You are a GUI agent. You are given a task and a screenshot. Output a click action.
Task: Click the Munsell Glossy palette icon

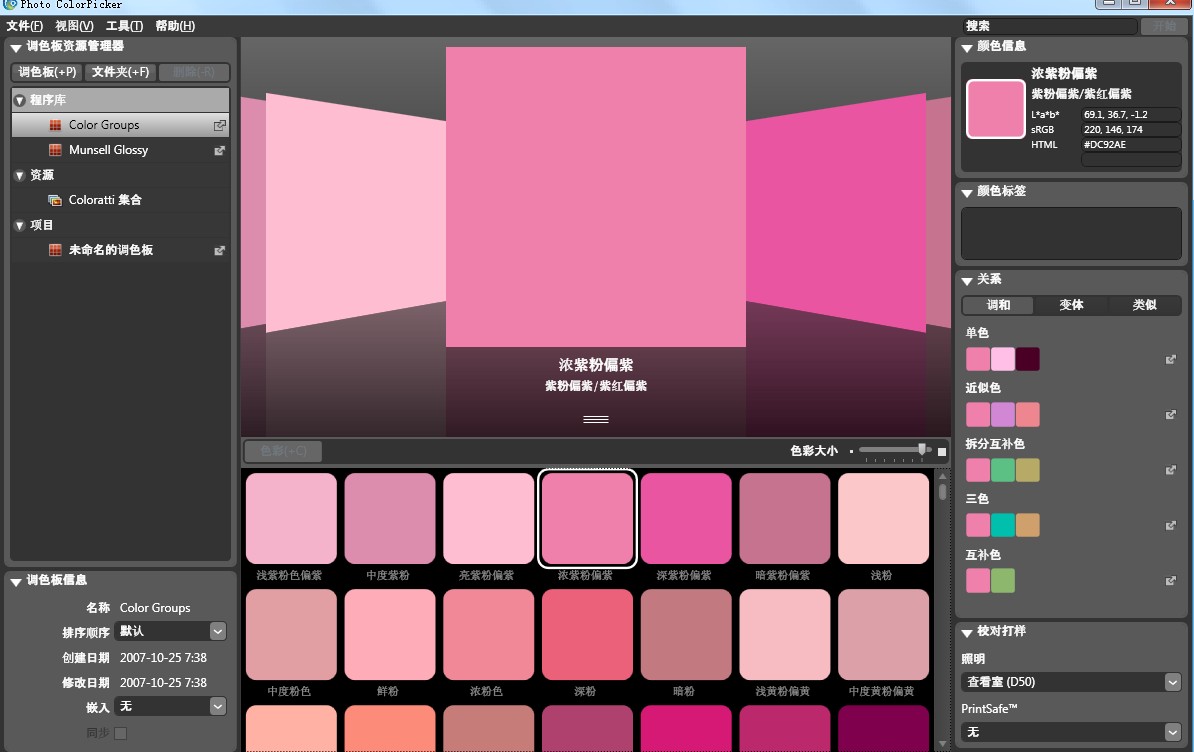point(55,150)
